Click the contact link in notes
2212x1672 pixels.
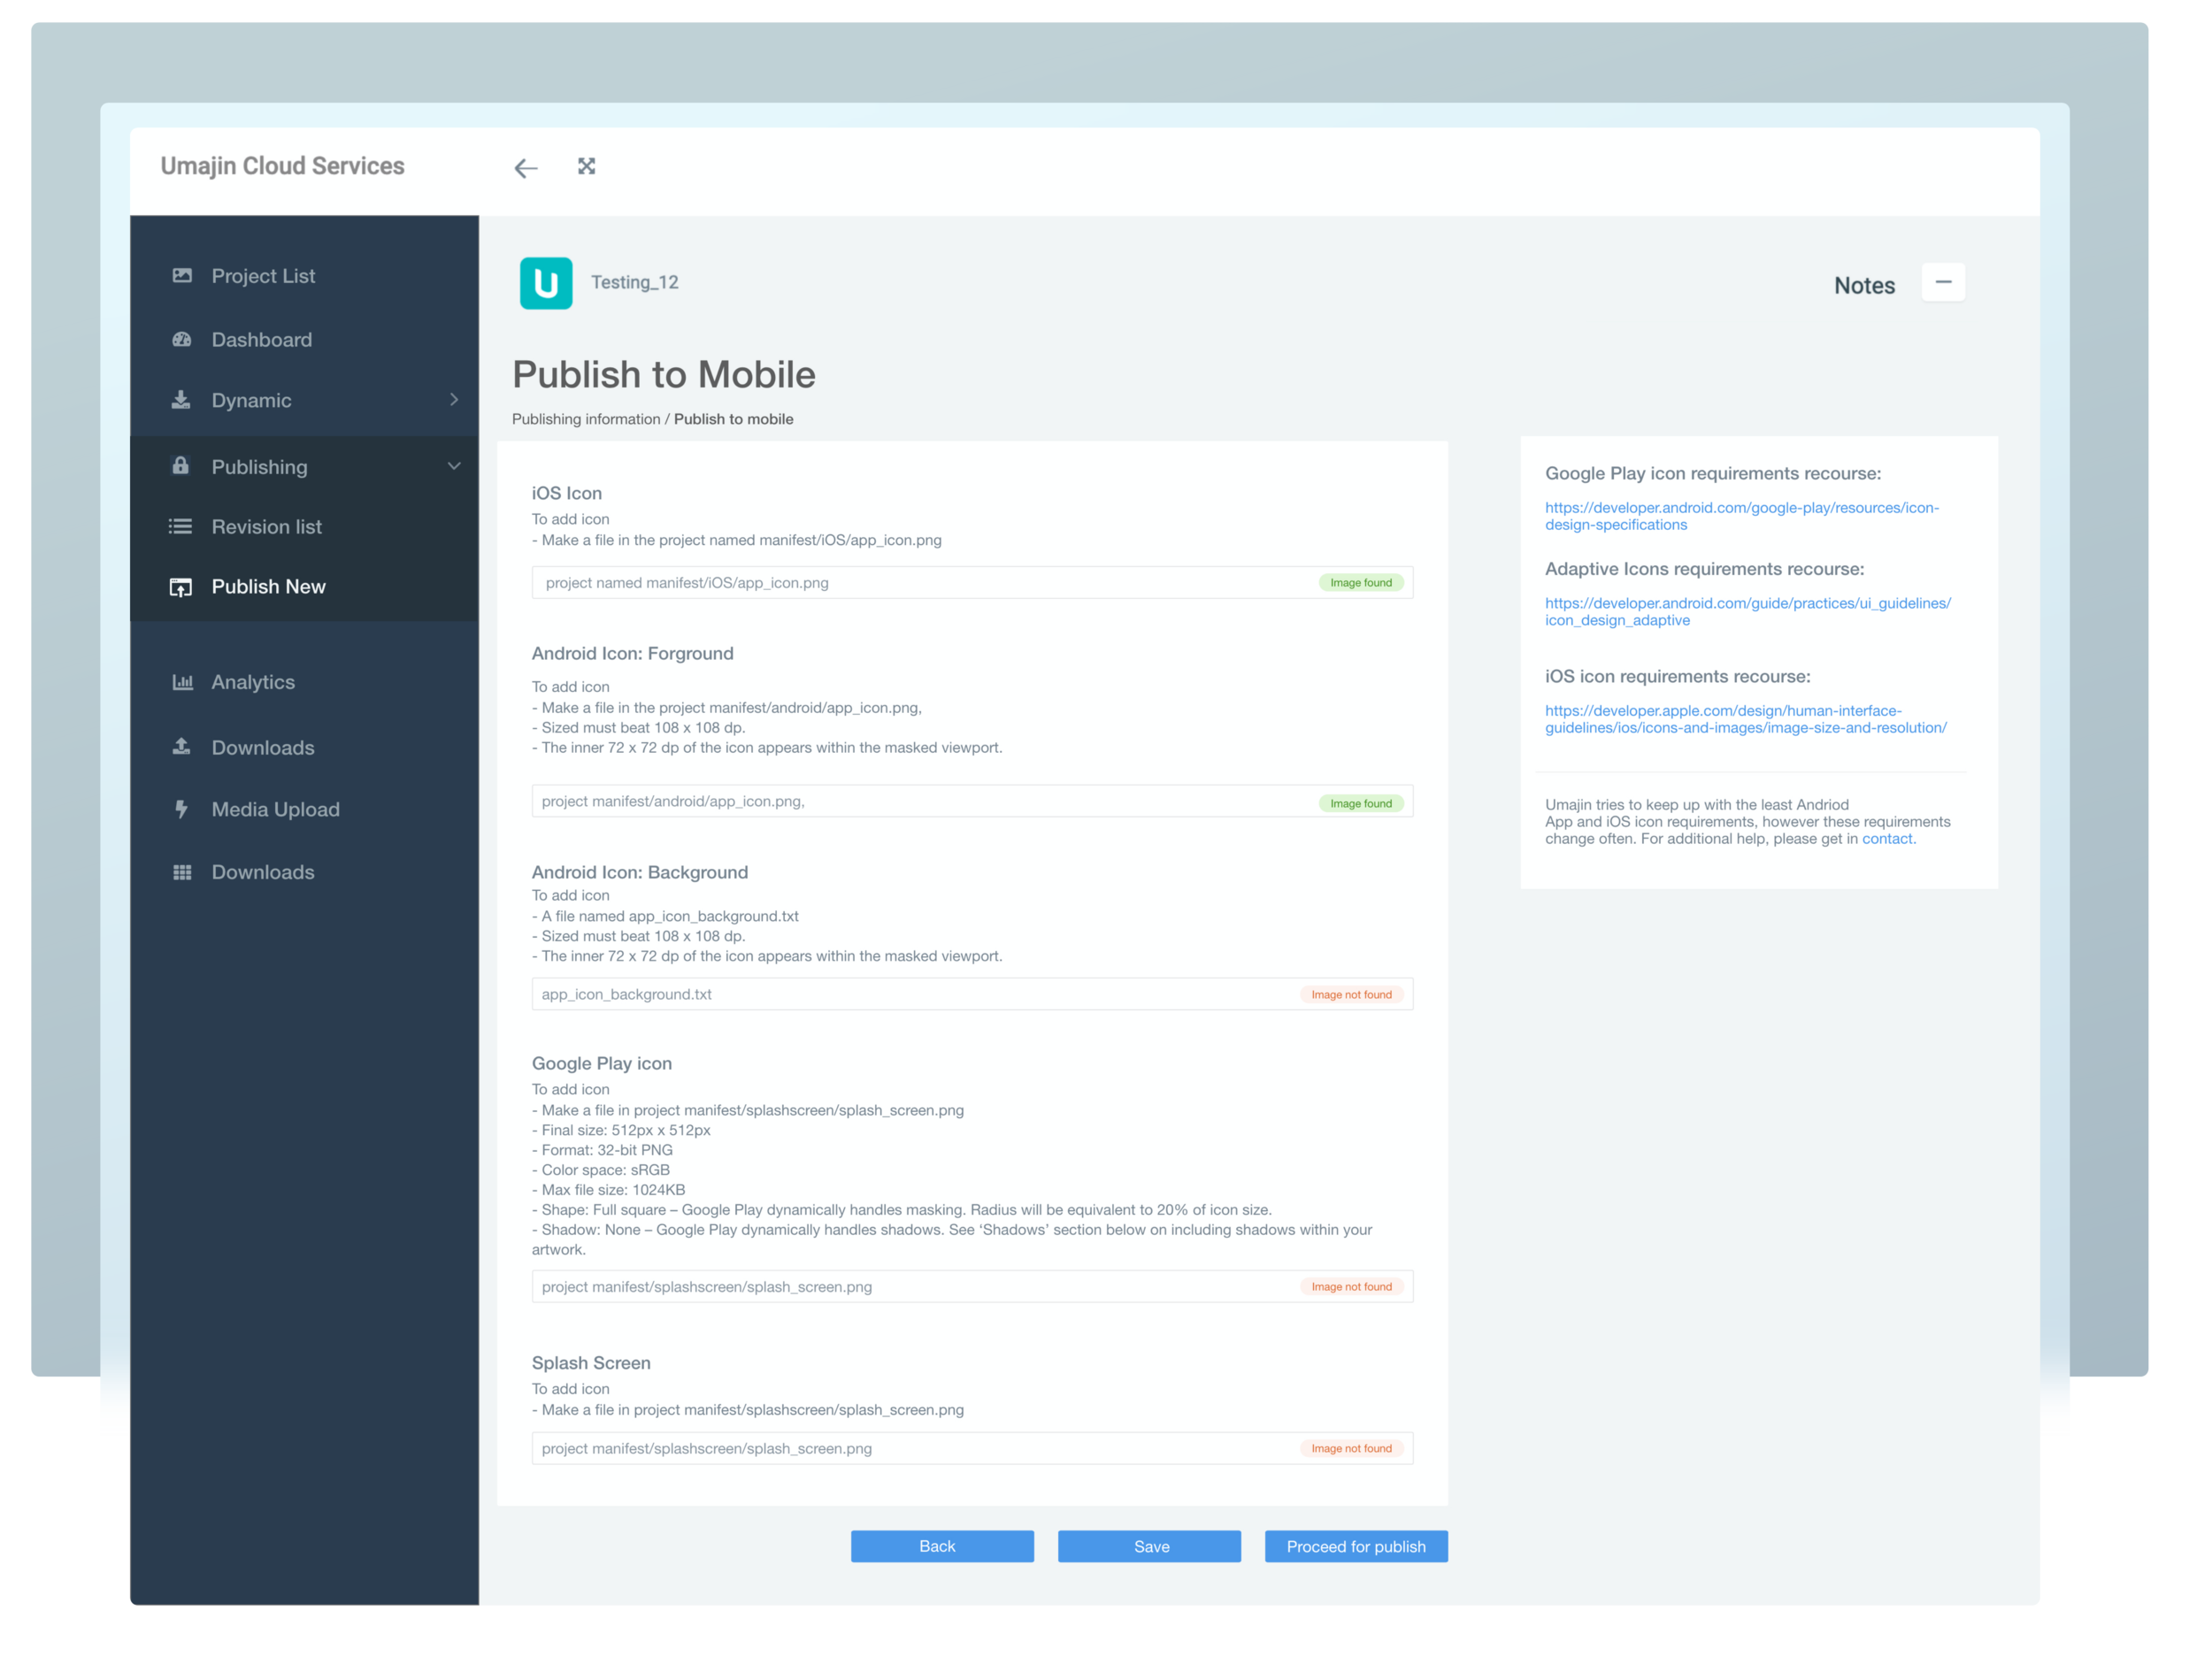(x=1886, y=839)
